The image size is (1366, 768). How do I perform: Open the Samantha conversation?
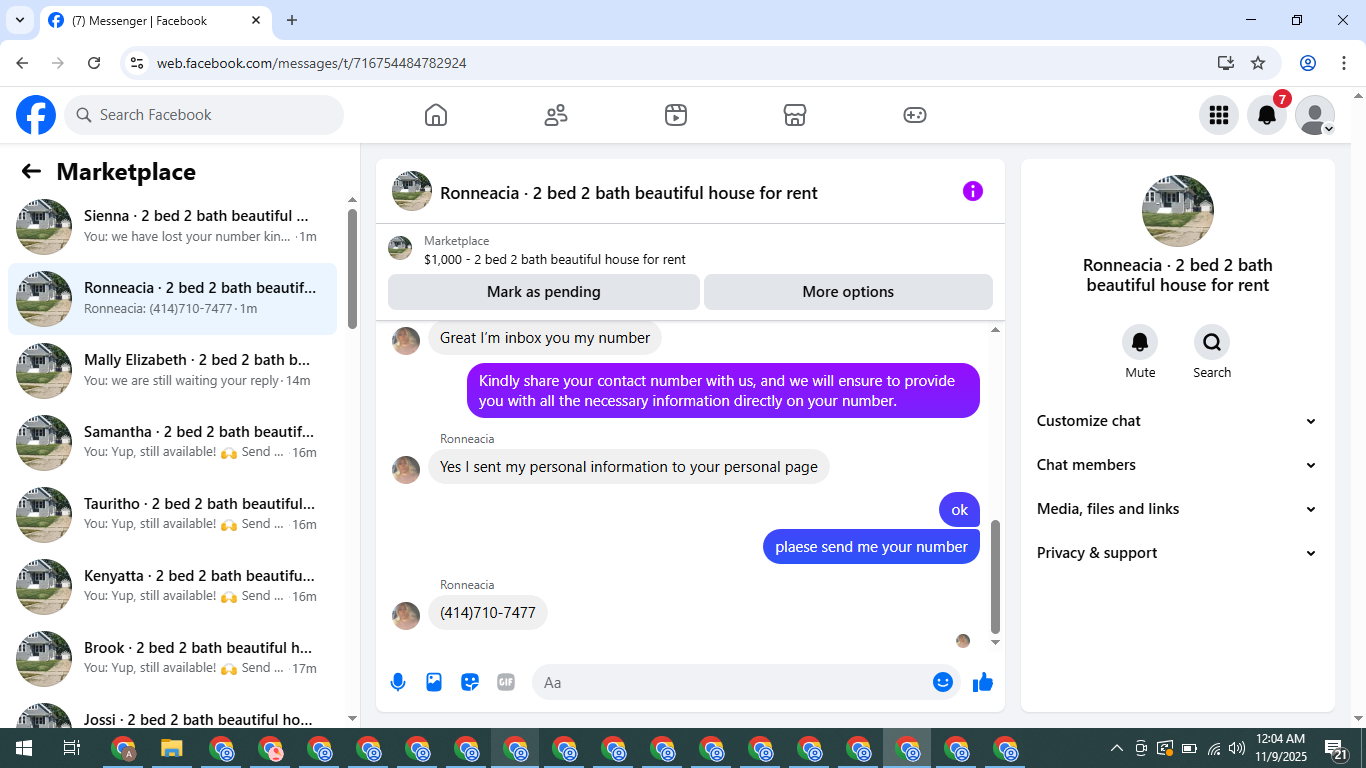(x=172, y=442)
